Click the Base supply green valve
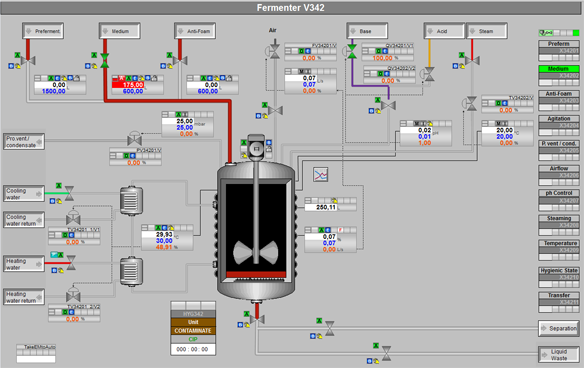The height and width of the screenshot is (368, 584). point(352,51)
